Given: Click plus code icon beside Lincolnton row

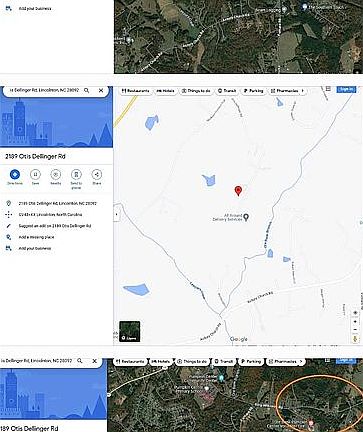Looking at the screenshot, I should click(x=9, y=215).
